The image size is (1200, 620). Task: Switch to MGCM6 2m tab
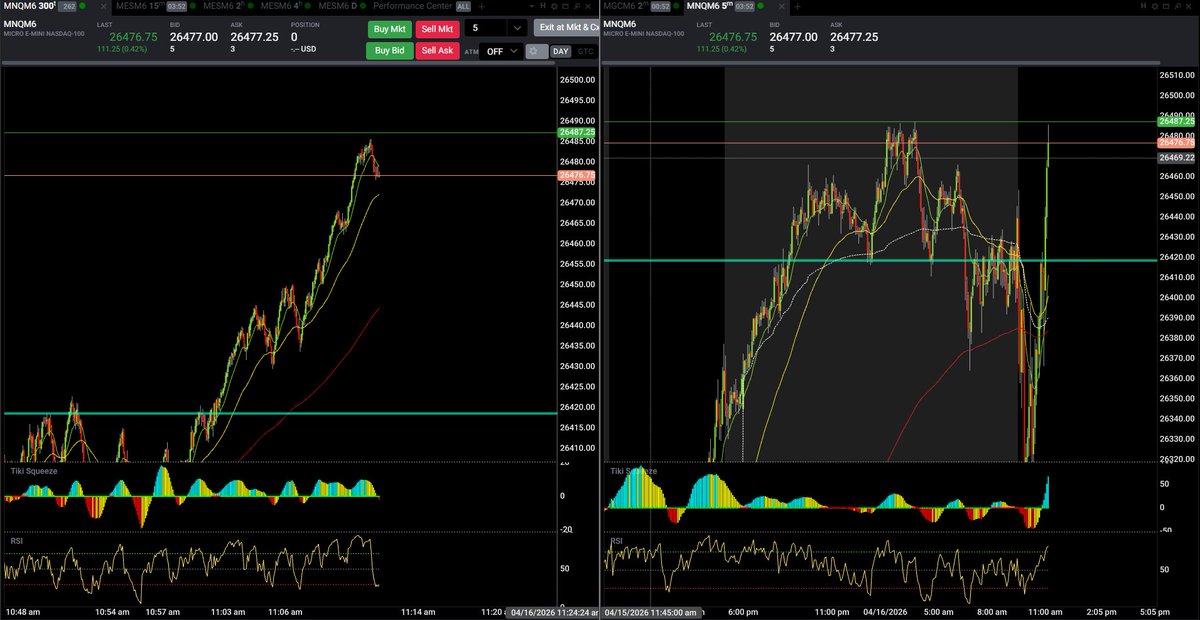click(640, 7)
